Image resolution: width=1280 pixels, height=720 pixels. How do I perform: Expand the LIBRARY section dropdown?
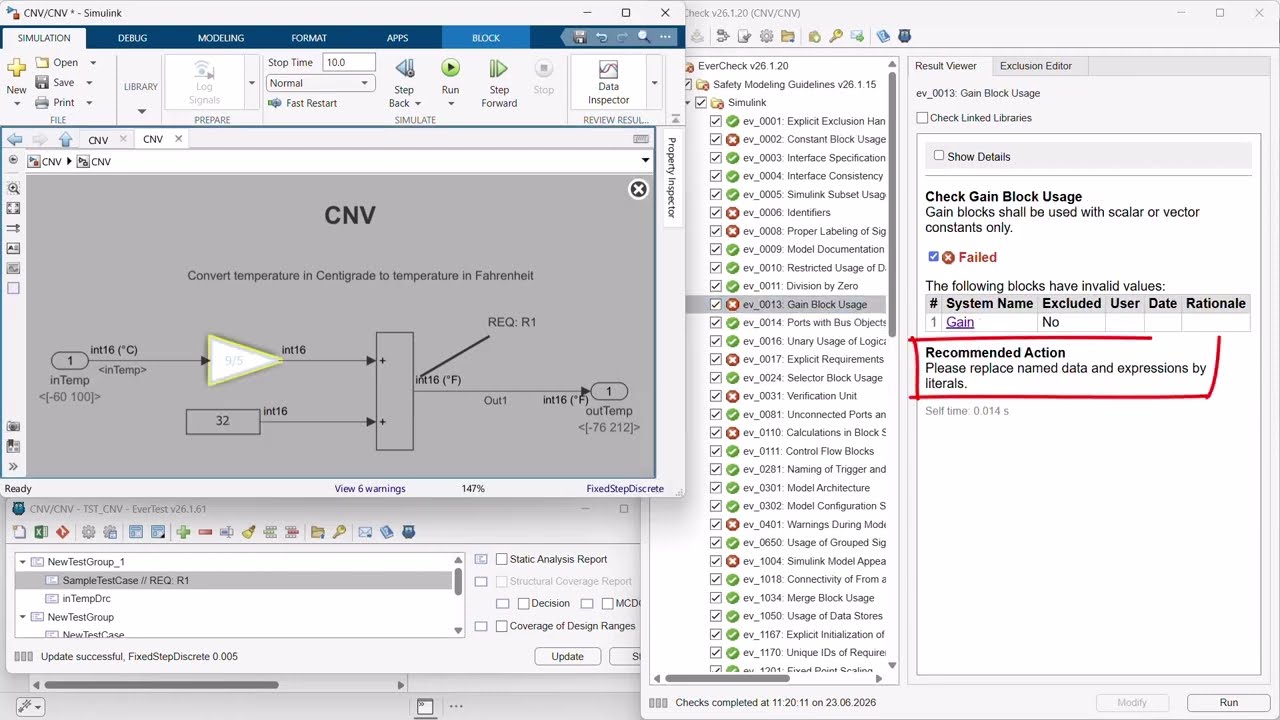click(x=141, y=111)
